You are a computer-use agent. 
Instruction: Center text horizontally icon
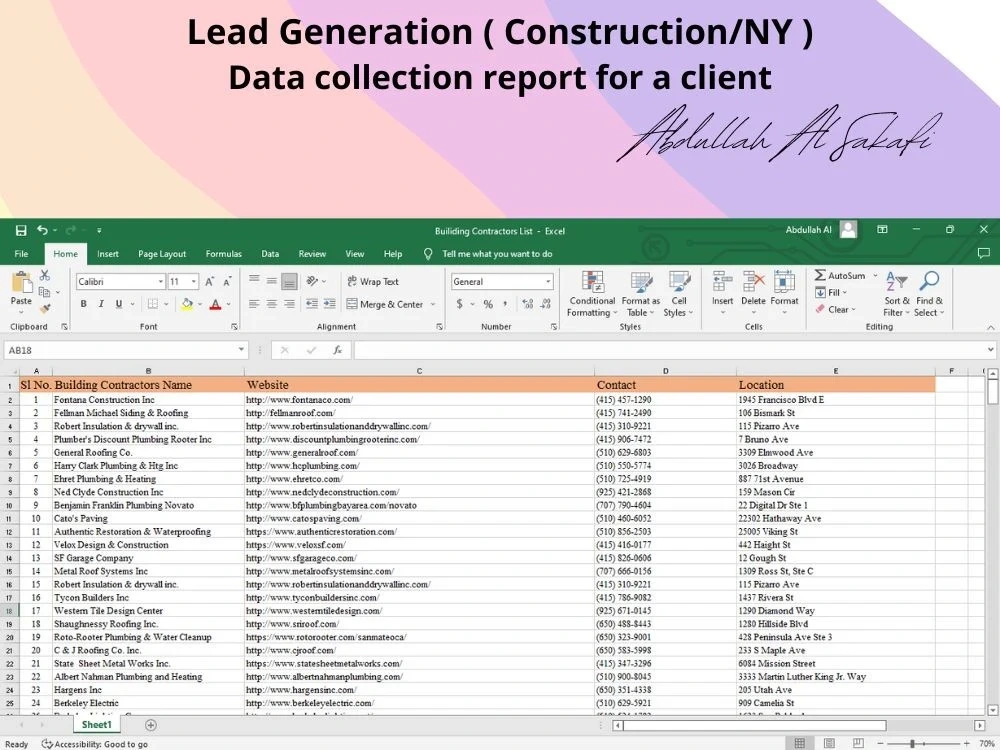pyautogui.click(x=272, y=304)
